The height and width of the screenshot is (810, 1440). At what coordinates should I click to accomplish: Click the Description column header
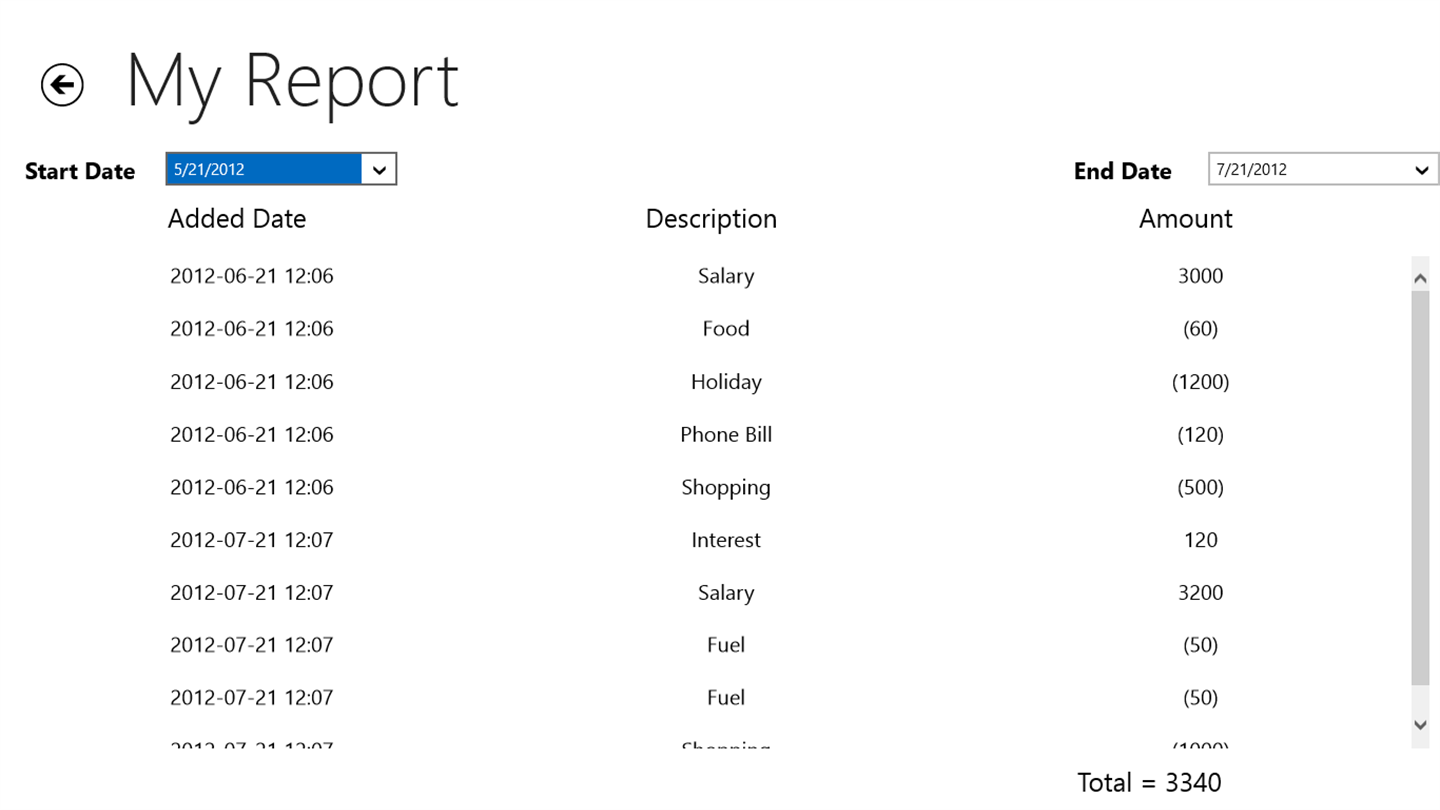click(x=711, y=219)
